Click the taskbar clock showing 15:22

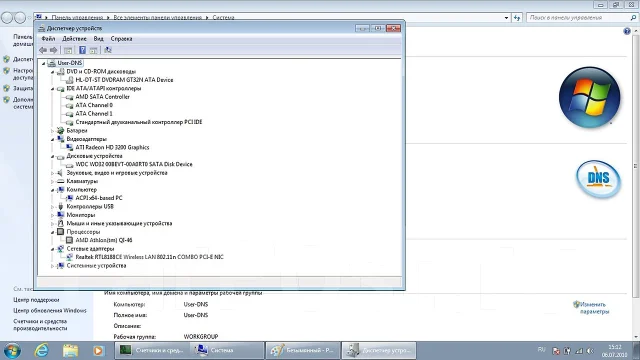(615, 351)
